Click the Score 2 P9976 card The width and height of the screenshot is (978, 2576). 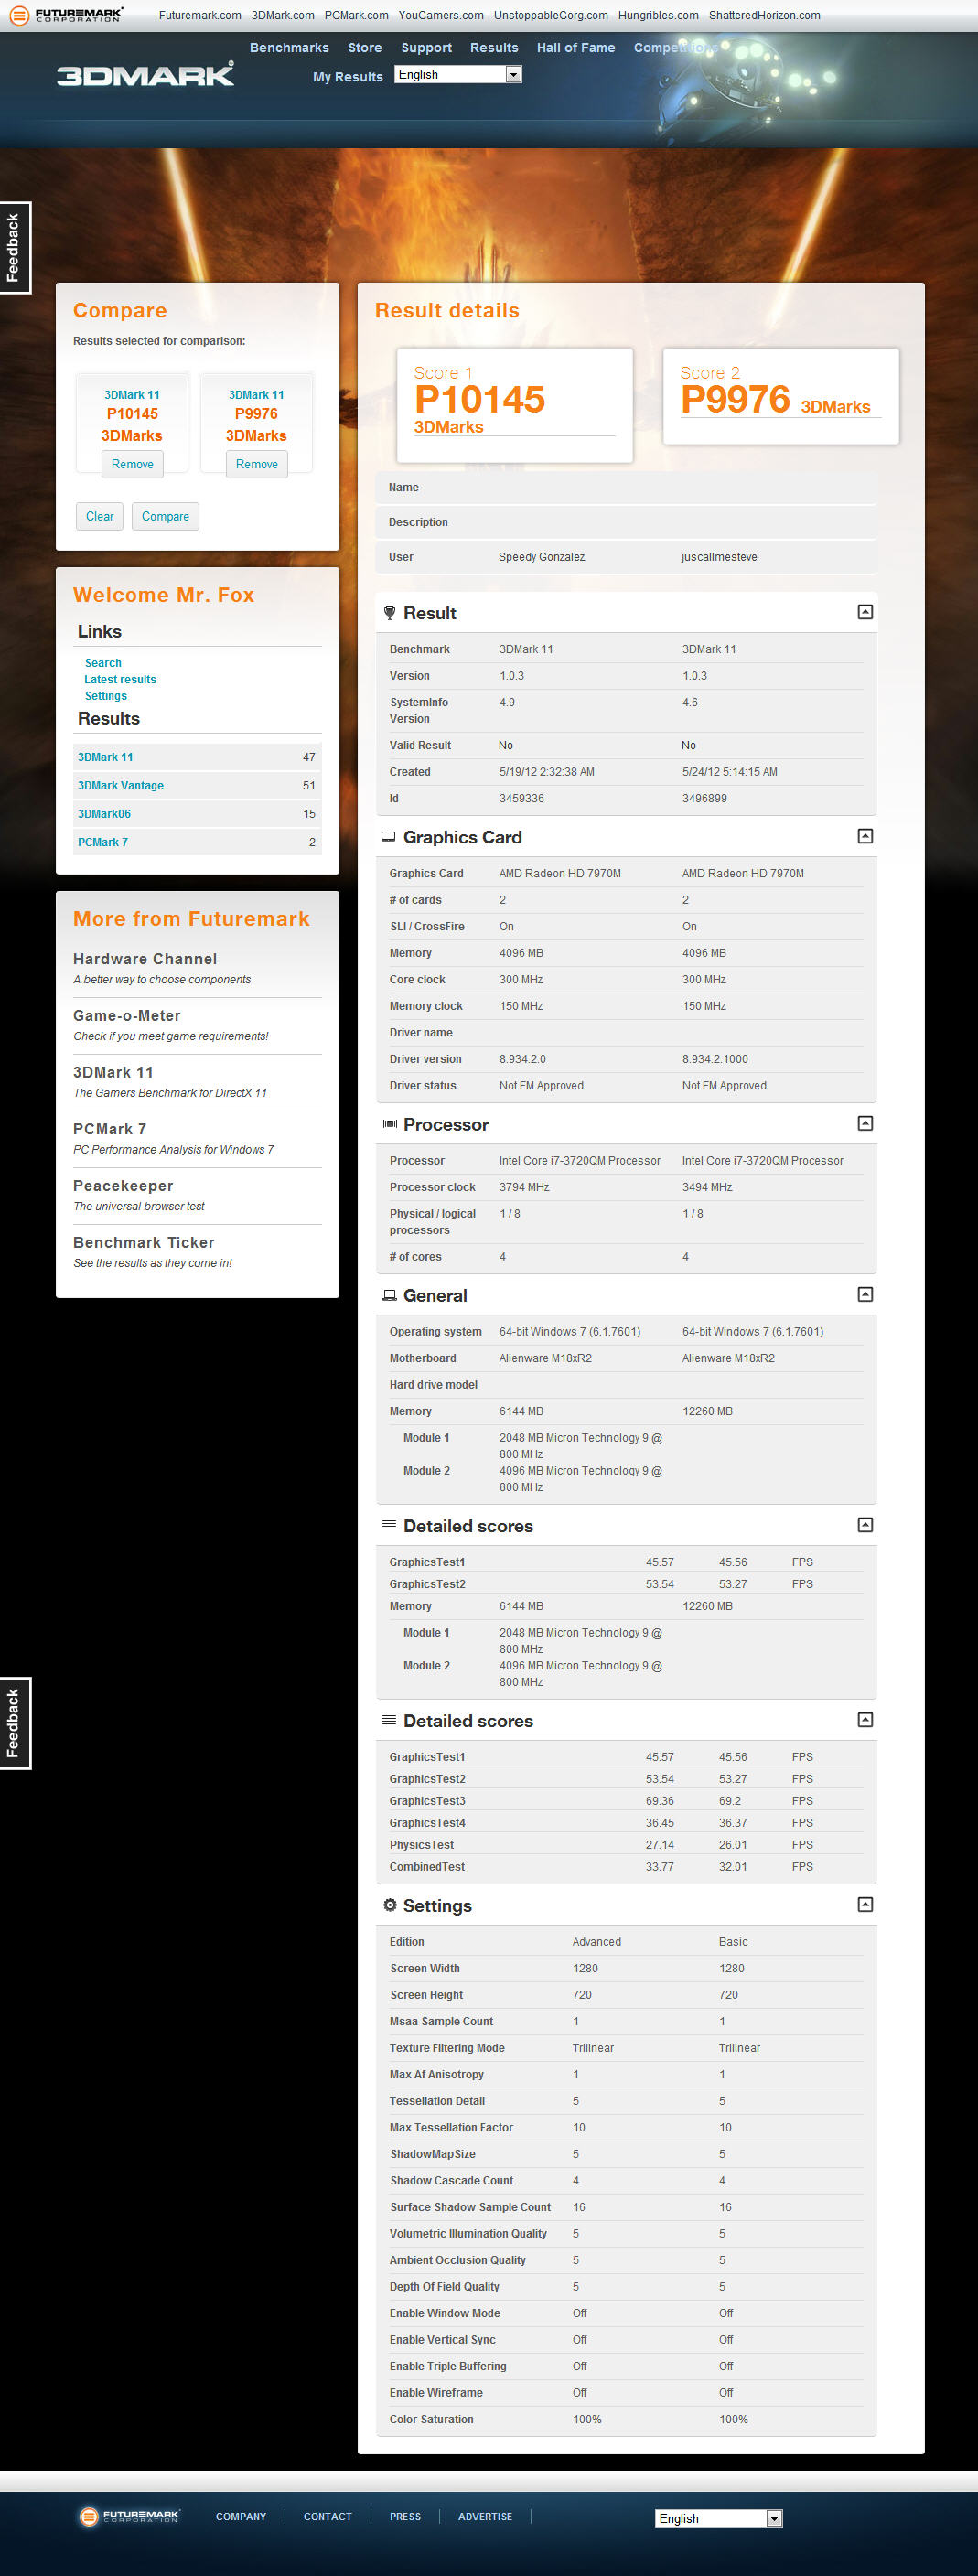781,396
